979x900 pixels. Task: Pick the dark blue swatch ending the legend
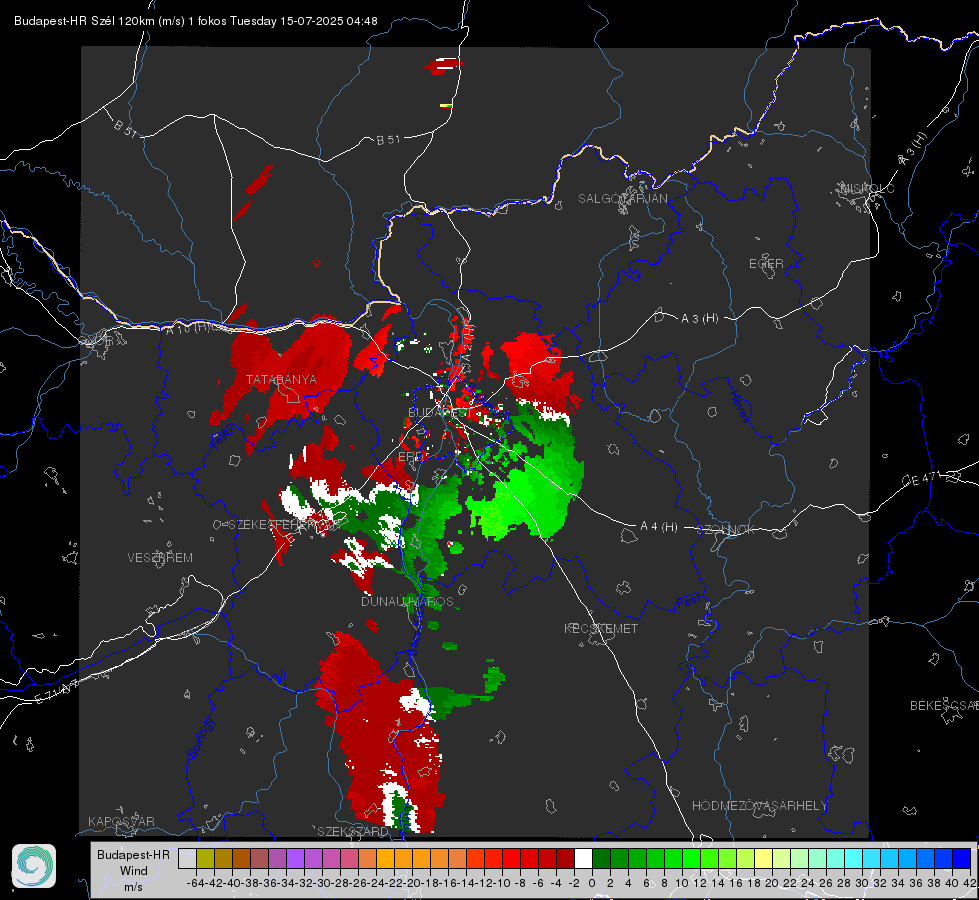tap(962, 859)
